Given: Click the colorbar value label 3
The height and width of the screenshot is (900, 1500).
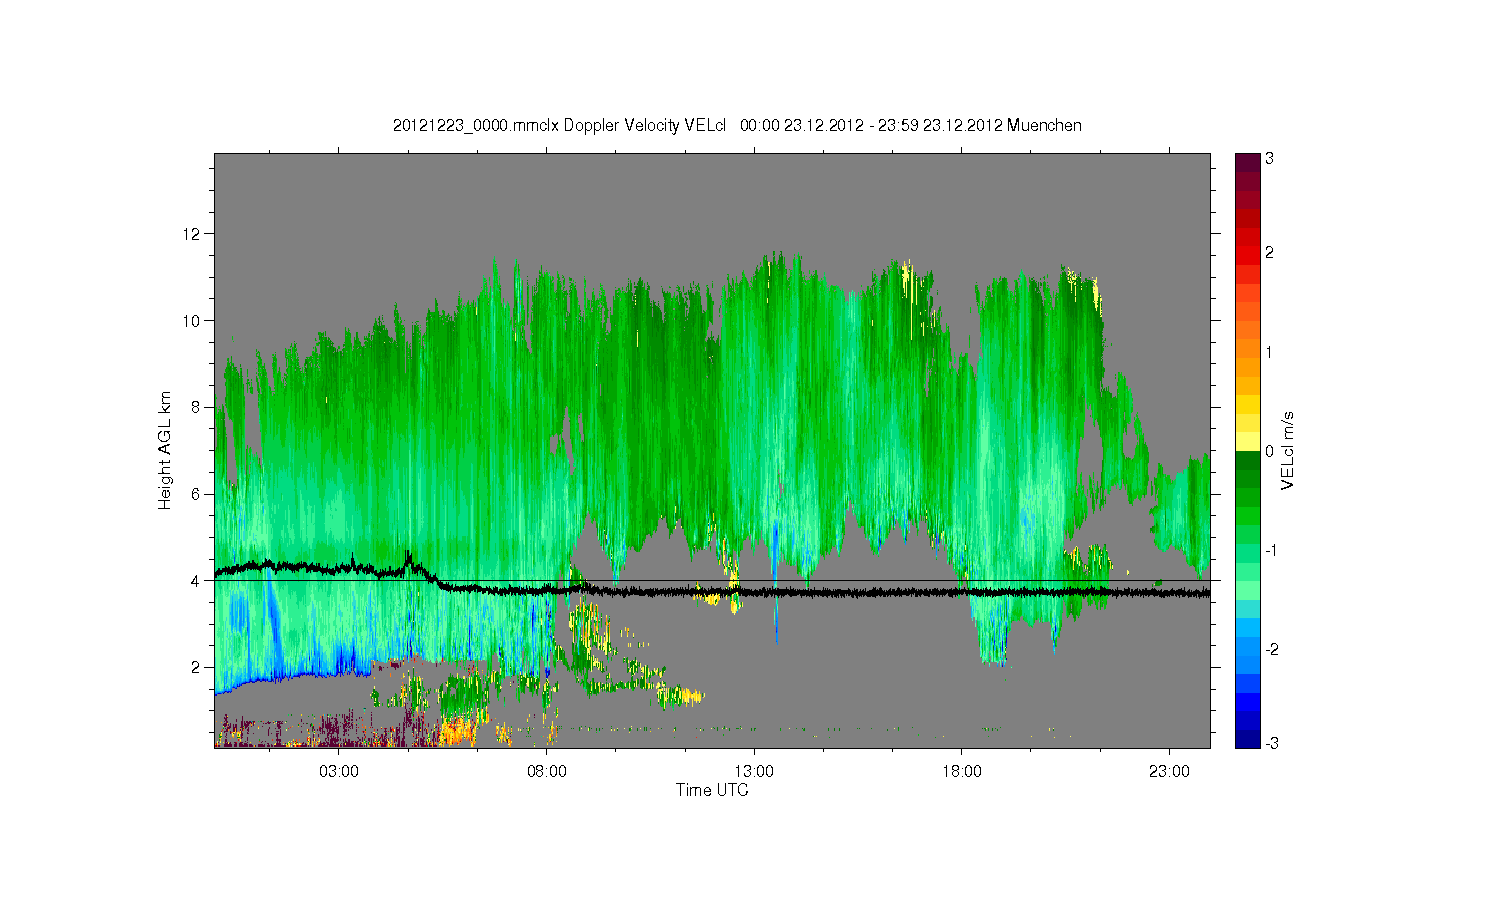Looking at the screenshot, I should click(1269, 159).
